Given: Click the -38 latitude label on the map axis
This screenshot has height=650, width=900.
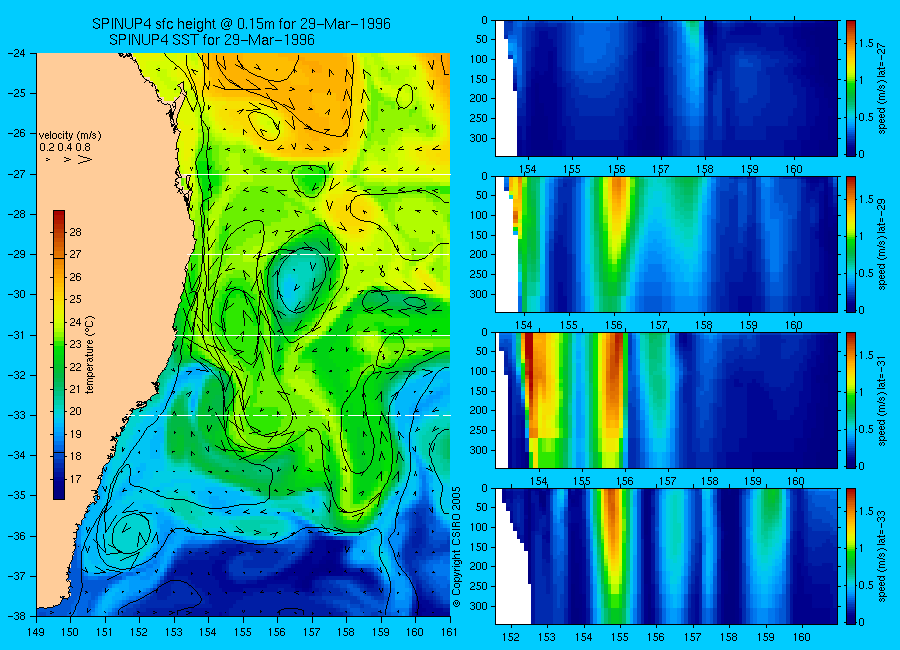Looking at the screenshot, I should [x=16, y=616].
